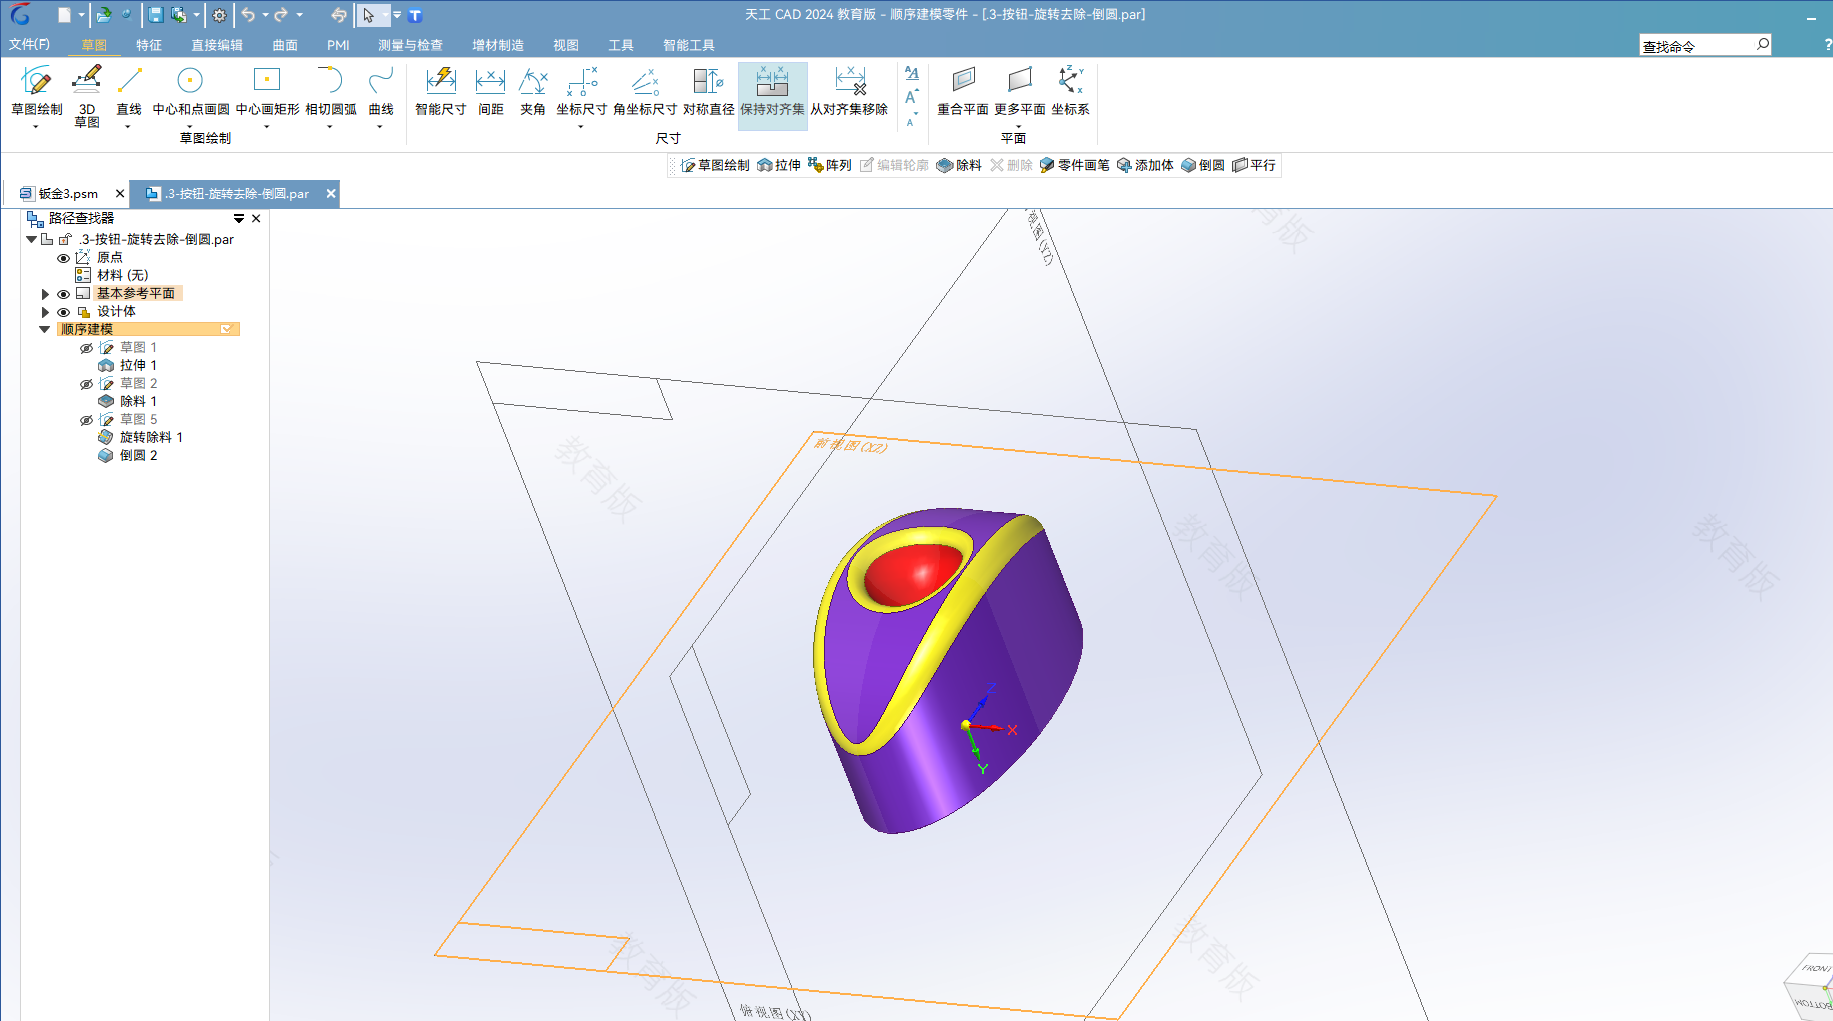This screenshot has height=1021, width=1833.
Task: Open the 更多平面 more planes tool
Action: coord(1019,92)
